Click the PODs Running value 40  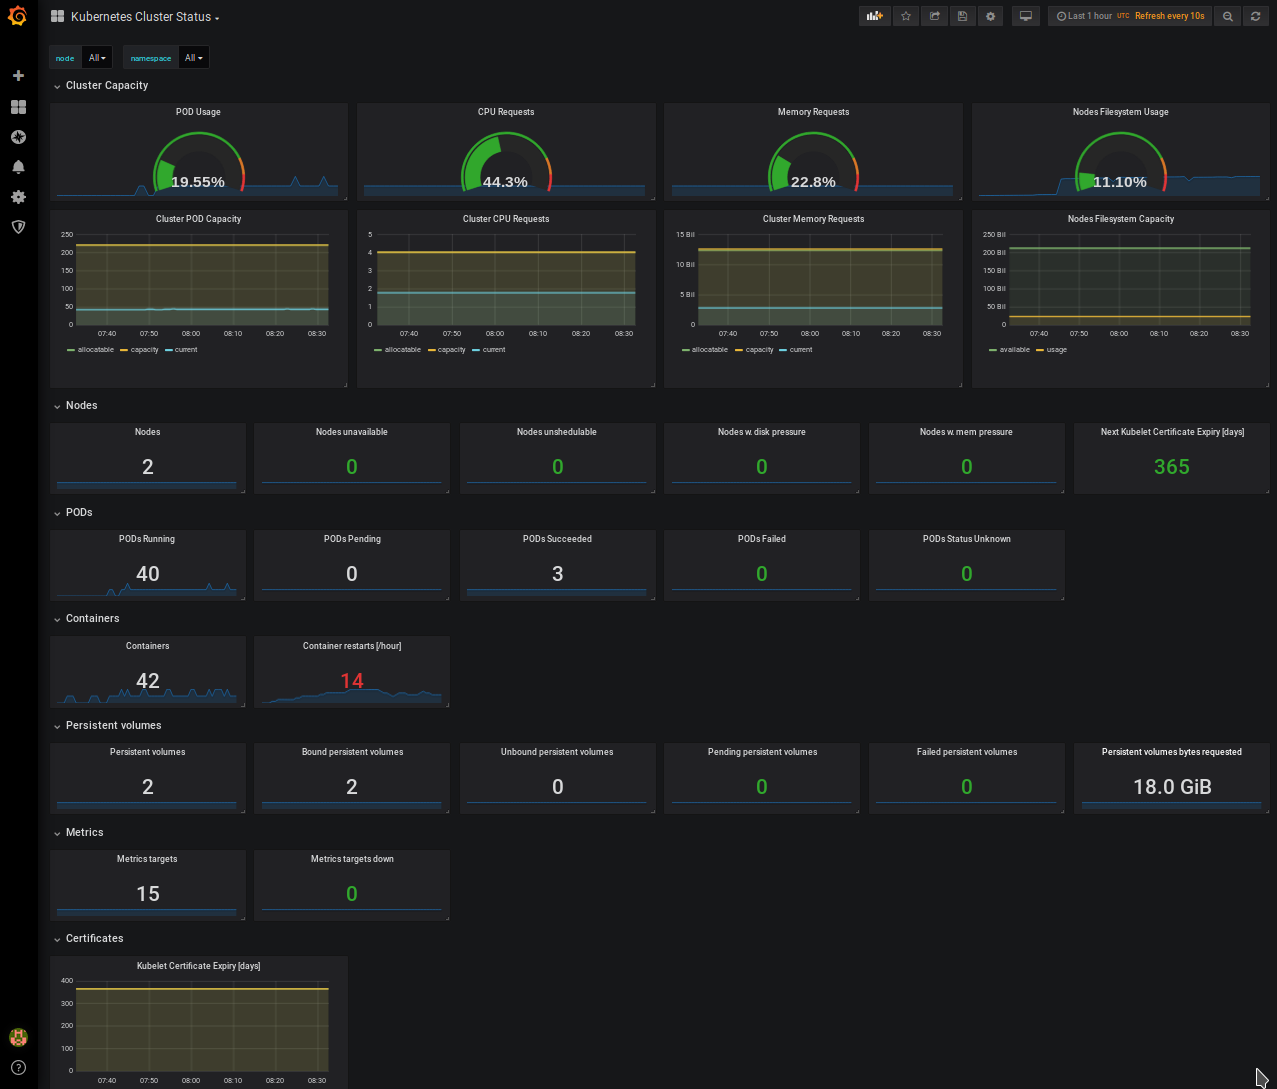coord(148,574)
